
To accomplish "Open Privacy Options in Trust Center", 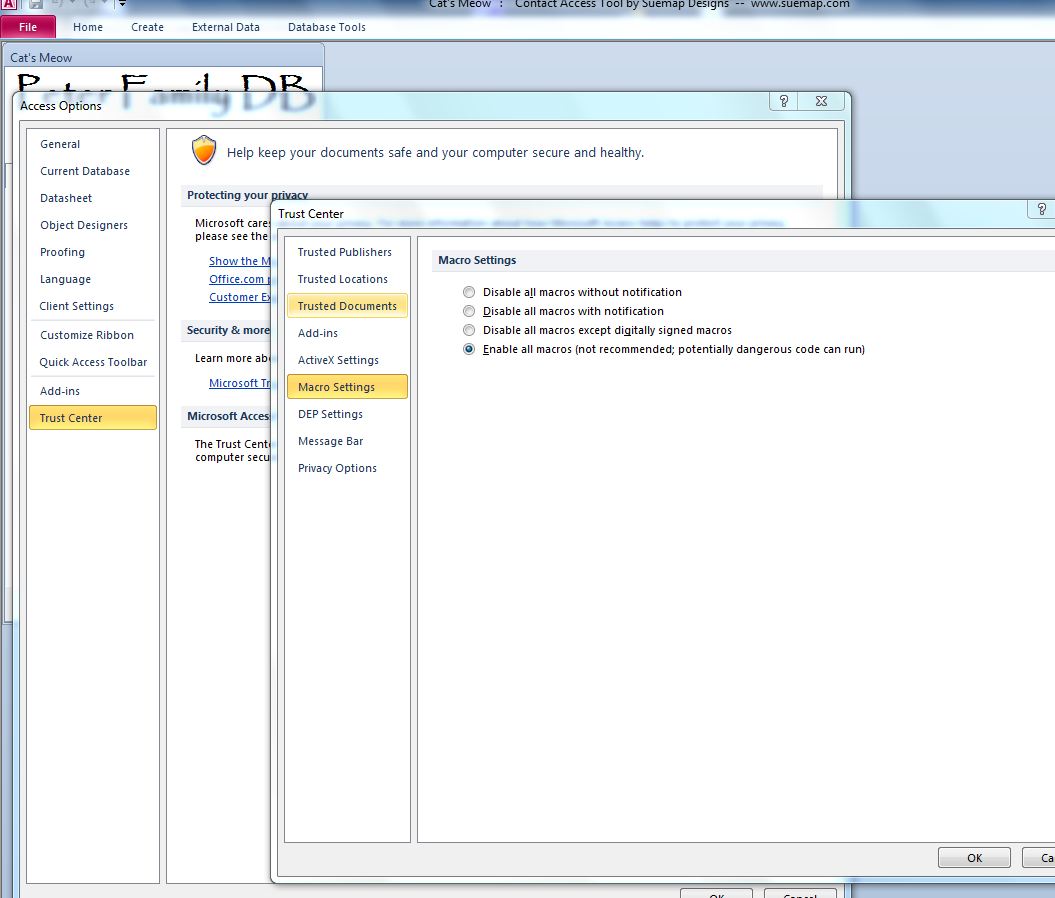I will (x=347, y=468).
